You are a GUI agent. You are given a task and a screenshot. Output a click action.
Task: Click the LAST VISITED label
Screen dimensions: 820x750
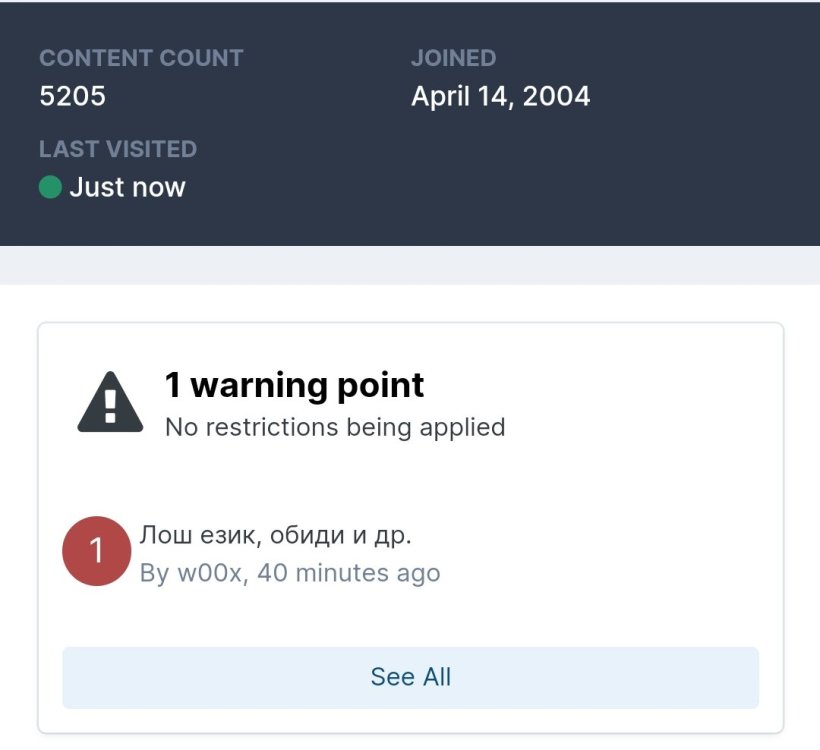pyautogui.click(x=118, y=149)
